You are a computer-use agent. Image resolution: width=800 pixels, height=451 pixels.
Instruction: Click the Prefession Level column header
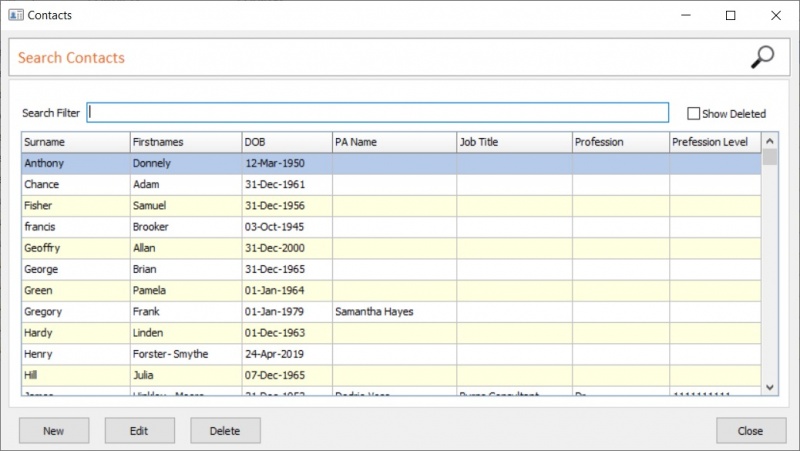[715, 142]
